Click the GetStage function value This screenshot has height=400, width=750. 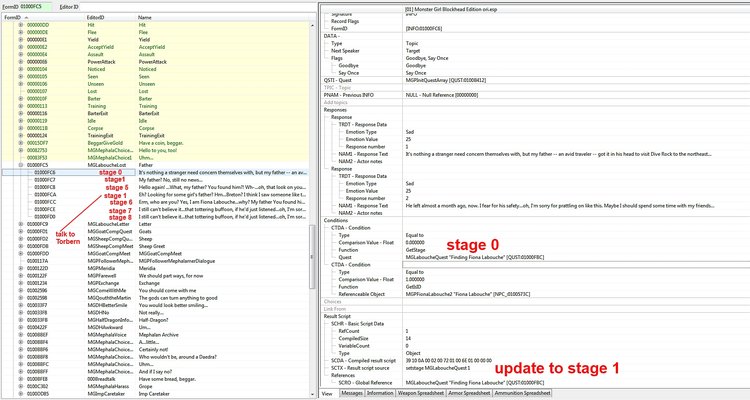click(x=415, y=250)
